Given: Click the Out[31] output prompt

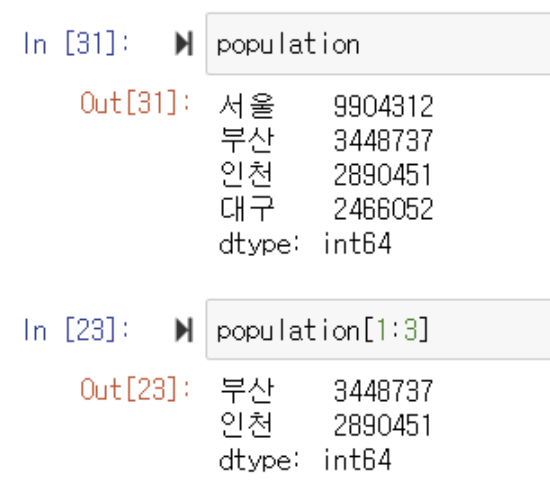Looking at the screenshot, I should (135, 102).
